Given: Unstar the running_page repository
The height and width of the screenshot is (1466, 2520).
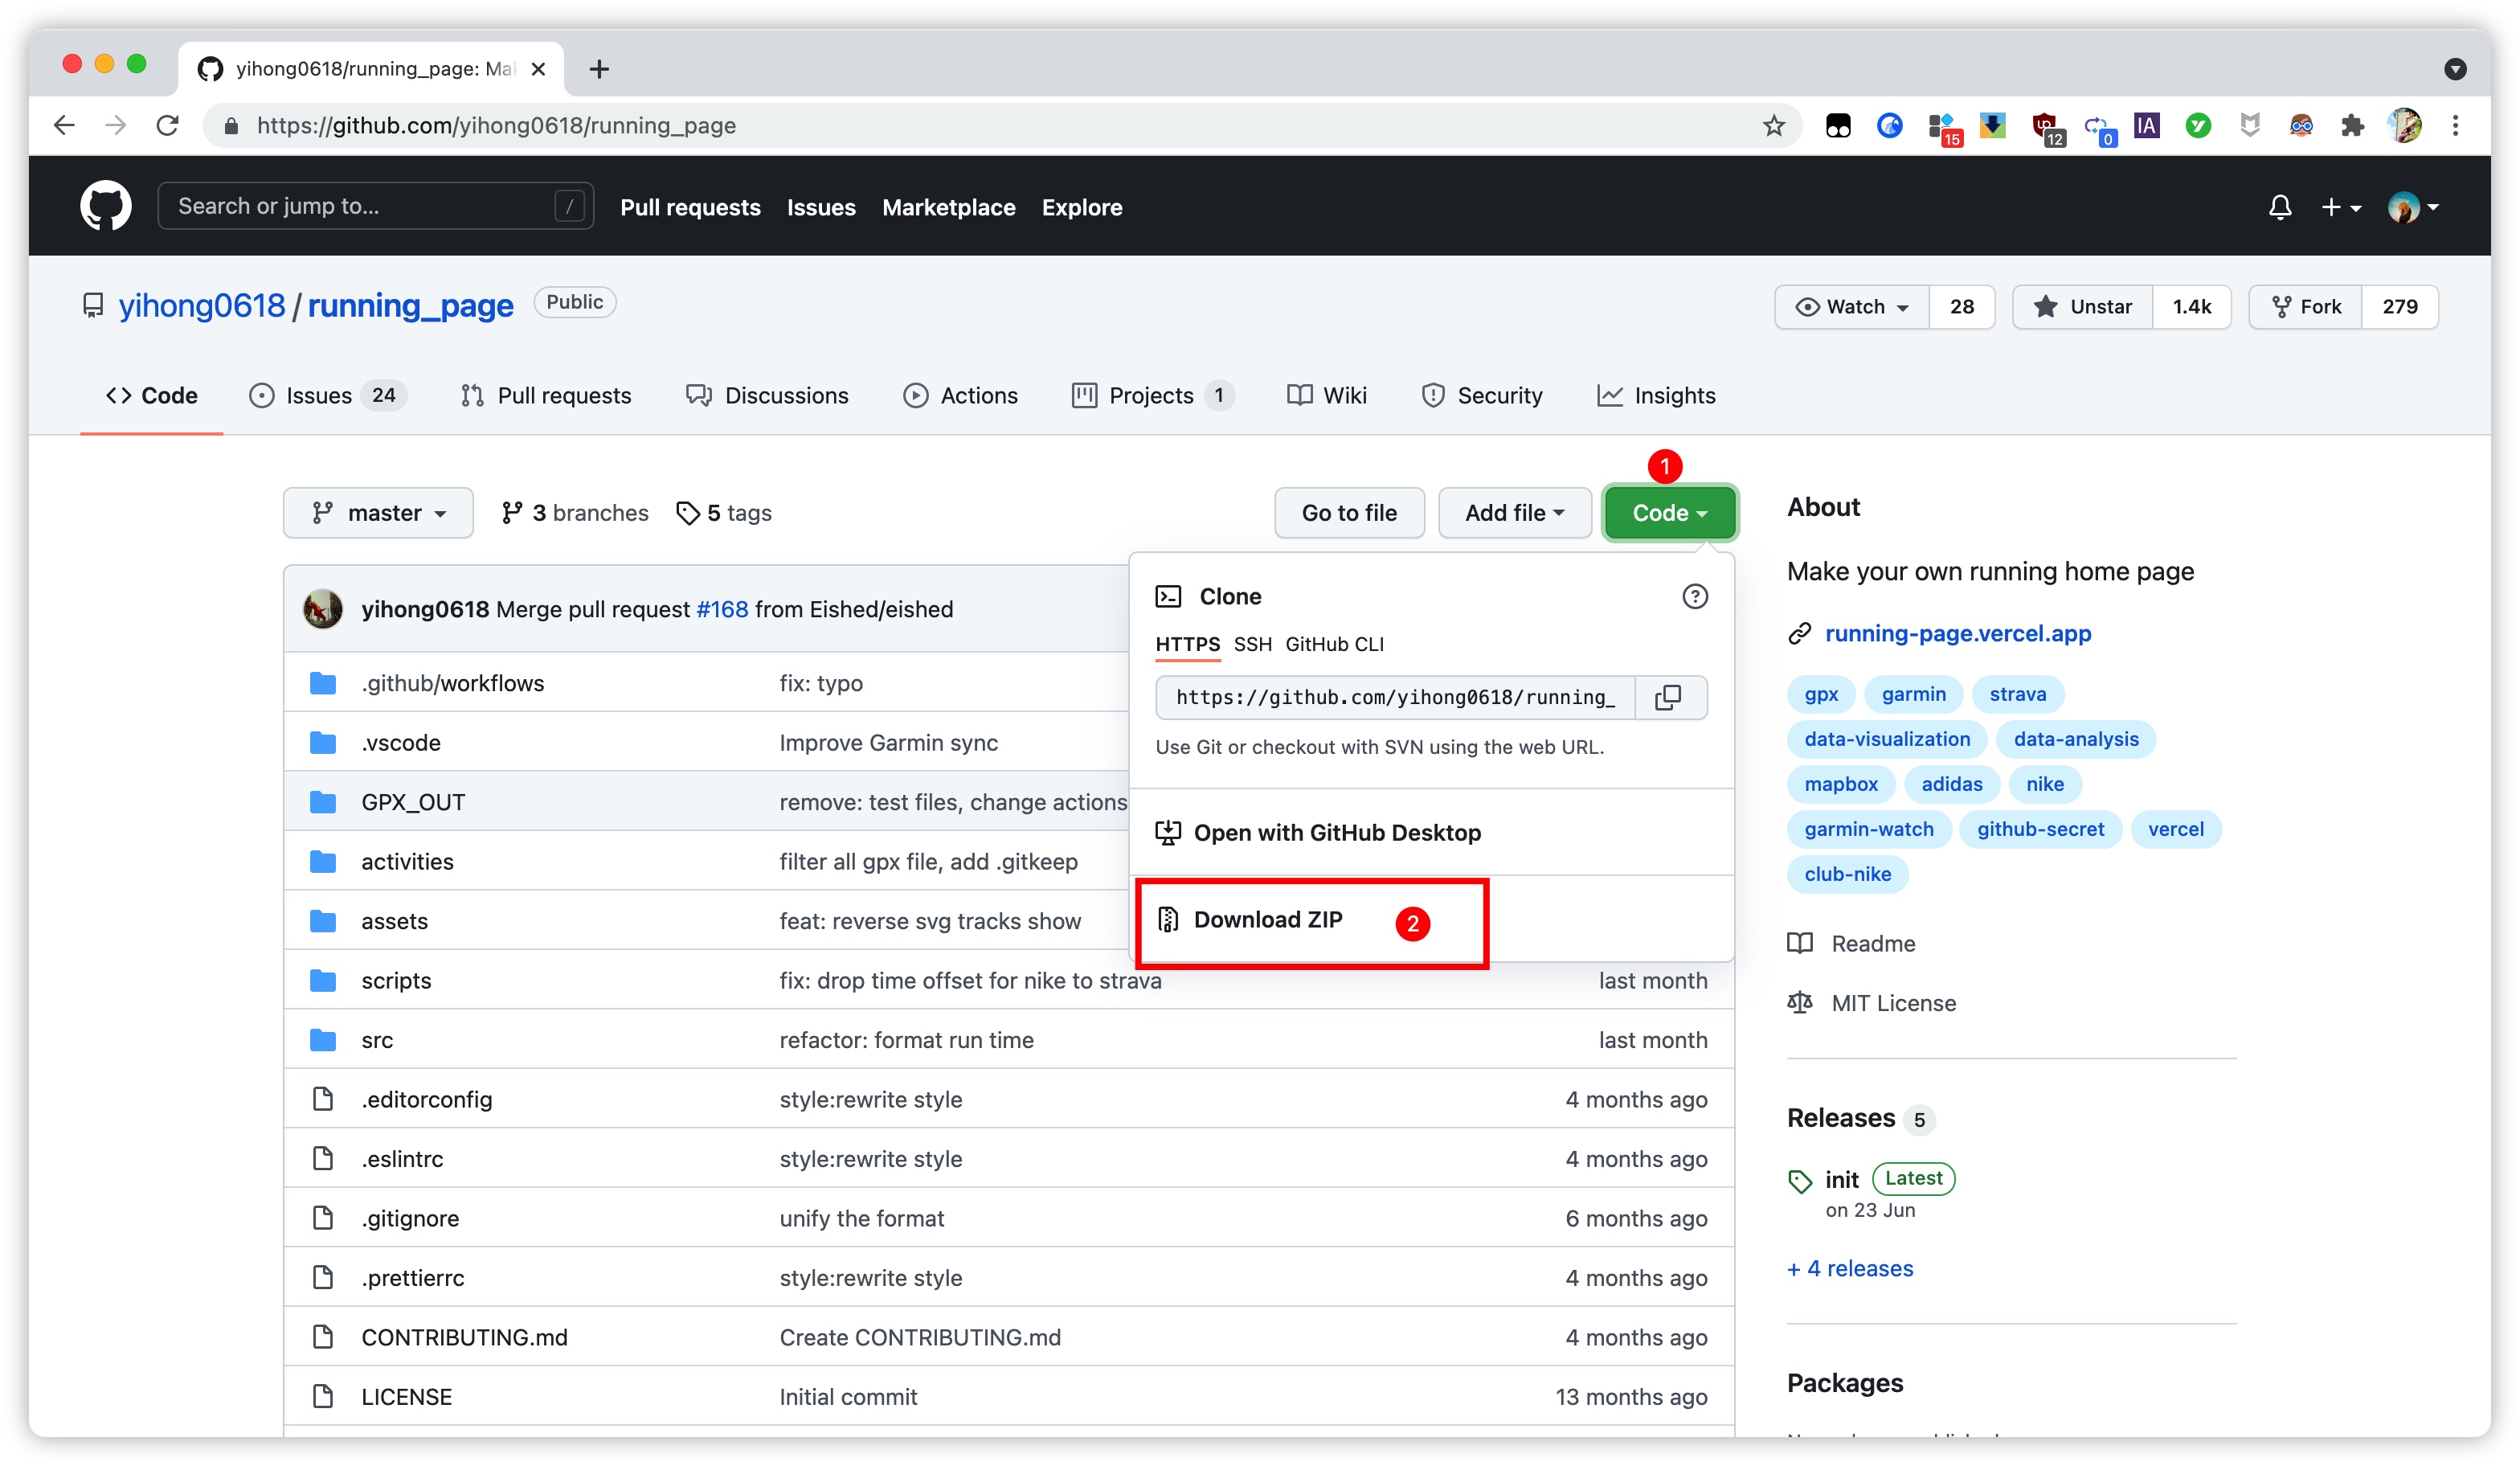Looking at the screenshot, I should 2082,307.
